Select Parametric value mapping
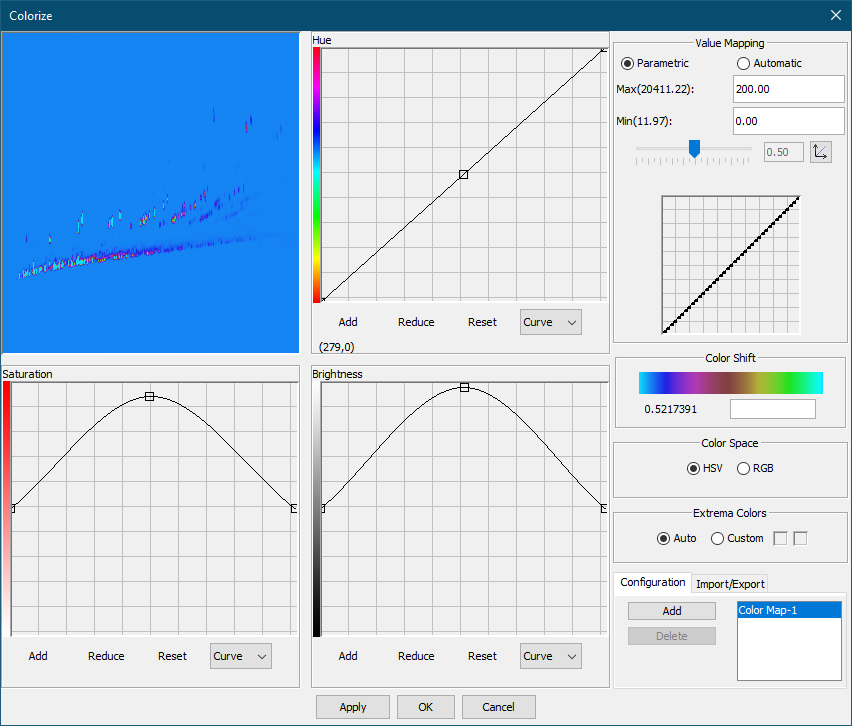Screen dimensions: 852x726 [628, 63]
